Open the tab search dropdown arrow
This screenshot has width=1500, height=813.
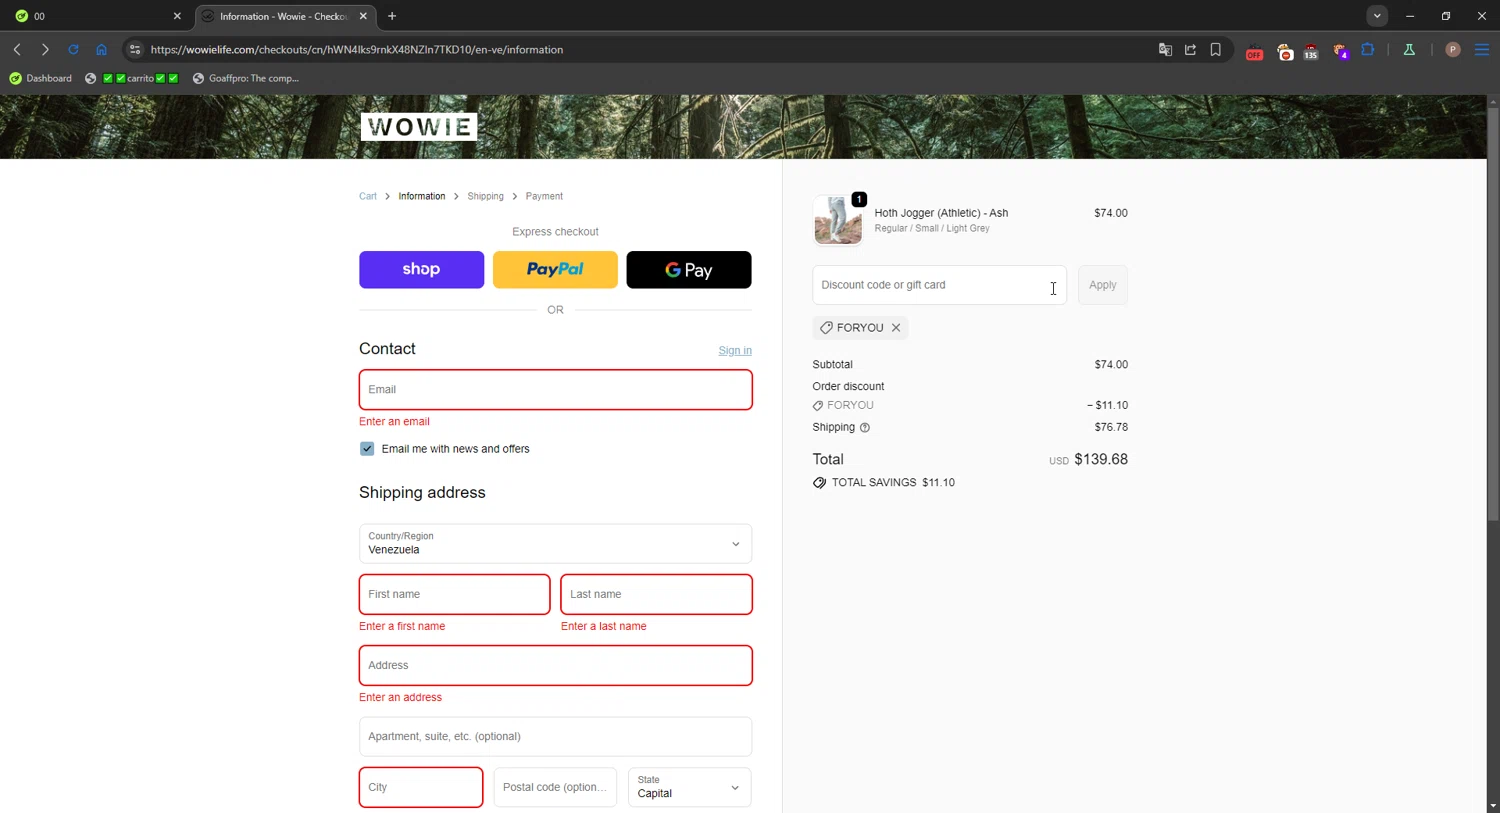[1377, 16]
